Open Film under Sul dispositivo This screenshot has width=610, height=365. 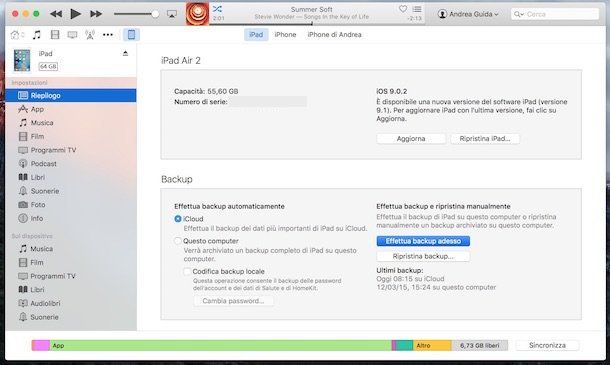(x=71, y=262)
